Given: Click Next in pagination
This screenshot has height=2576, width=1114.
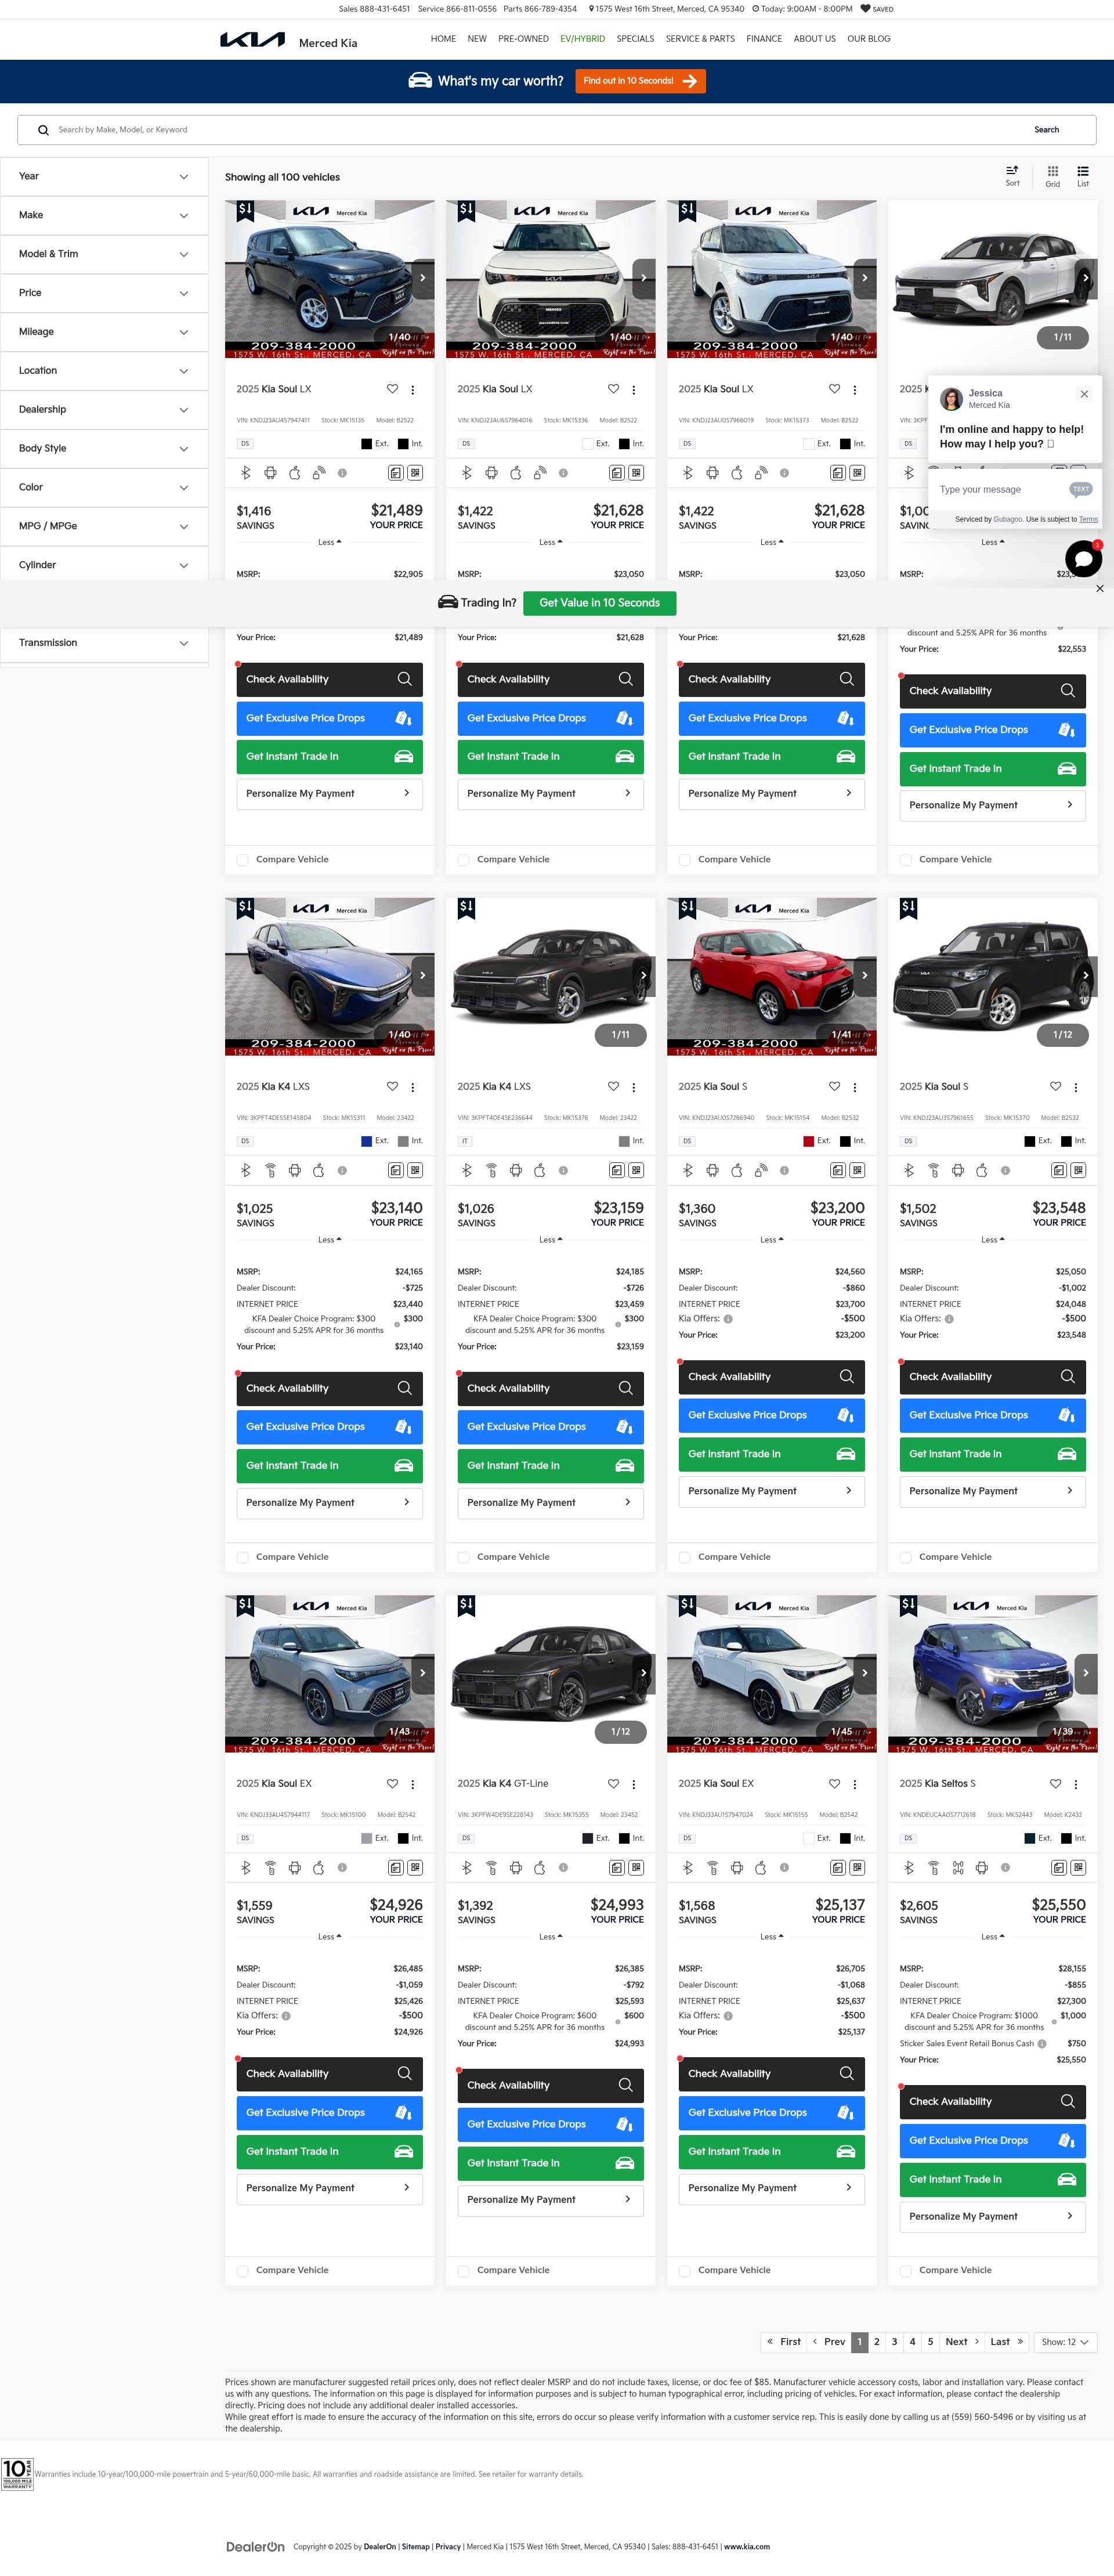Looking at the screenshot, I should (x=961, y=2342).
